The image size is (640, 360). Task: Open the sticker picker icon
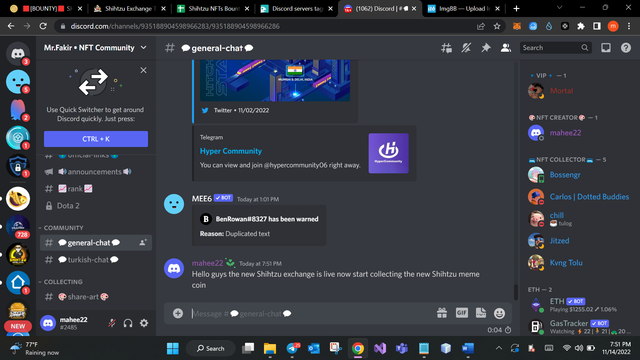[x=481, y=313]
